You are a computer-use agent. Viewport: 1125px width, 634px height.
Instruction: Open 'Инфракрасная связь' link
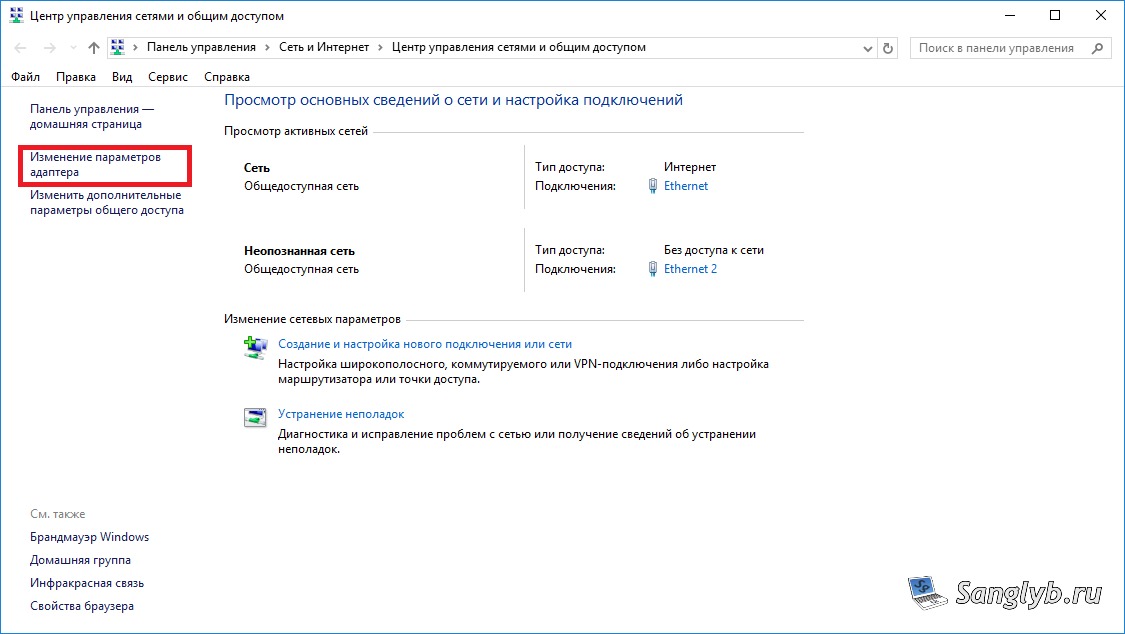(x=87, y=583)
